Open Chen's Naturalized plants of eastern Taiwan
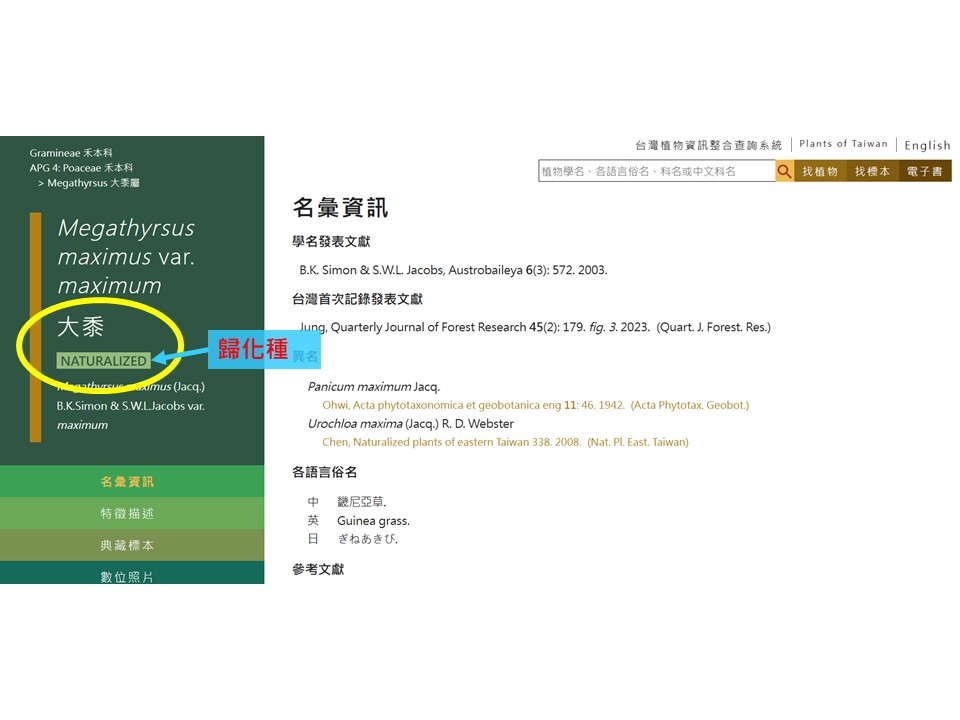960x720 pixels. click(x=505, y=441)
